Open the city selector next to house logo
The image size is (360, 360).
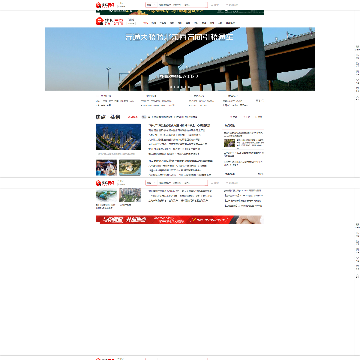(132, 21)
